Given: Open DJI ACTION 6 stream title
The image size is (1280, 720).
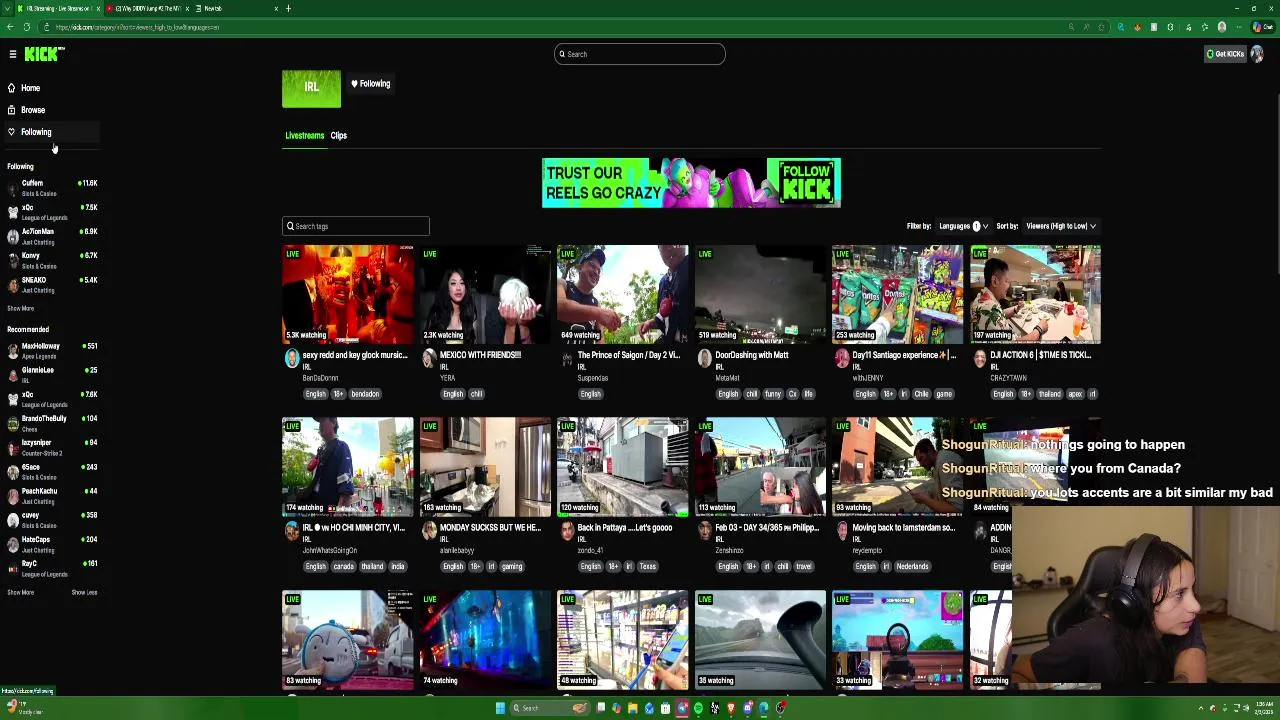Looking at the screenshot, I should click(x=1040, y=355).
